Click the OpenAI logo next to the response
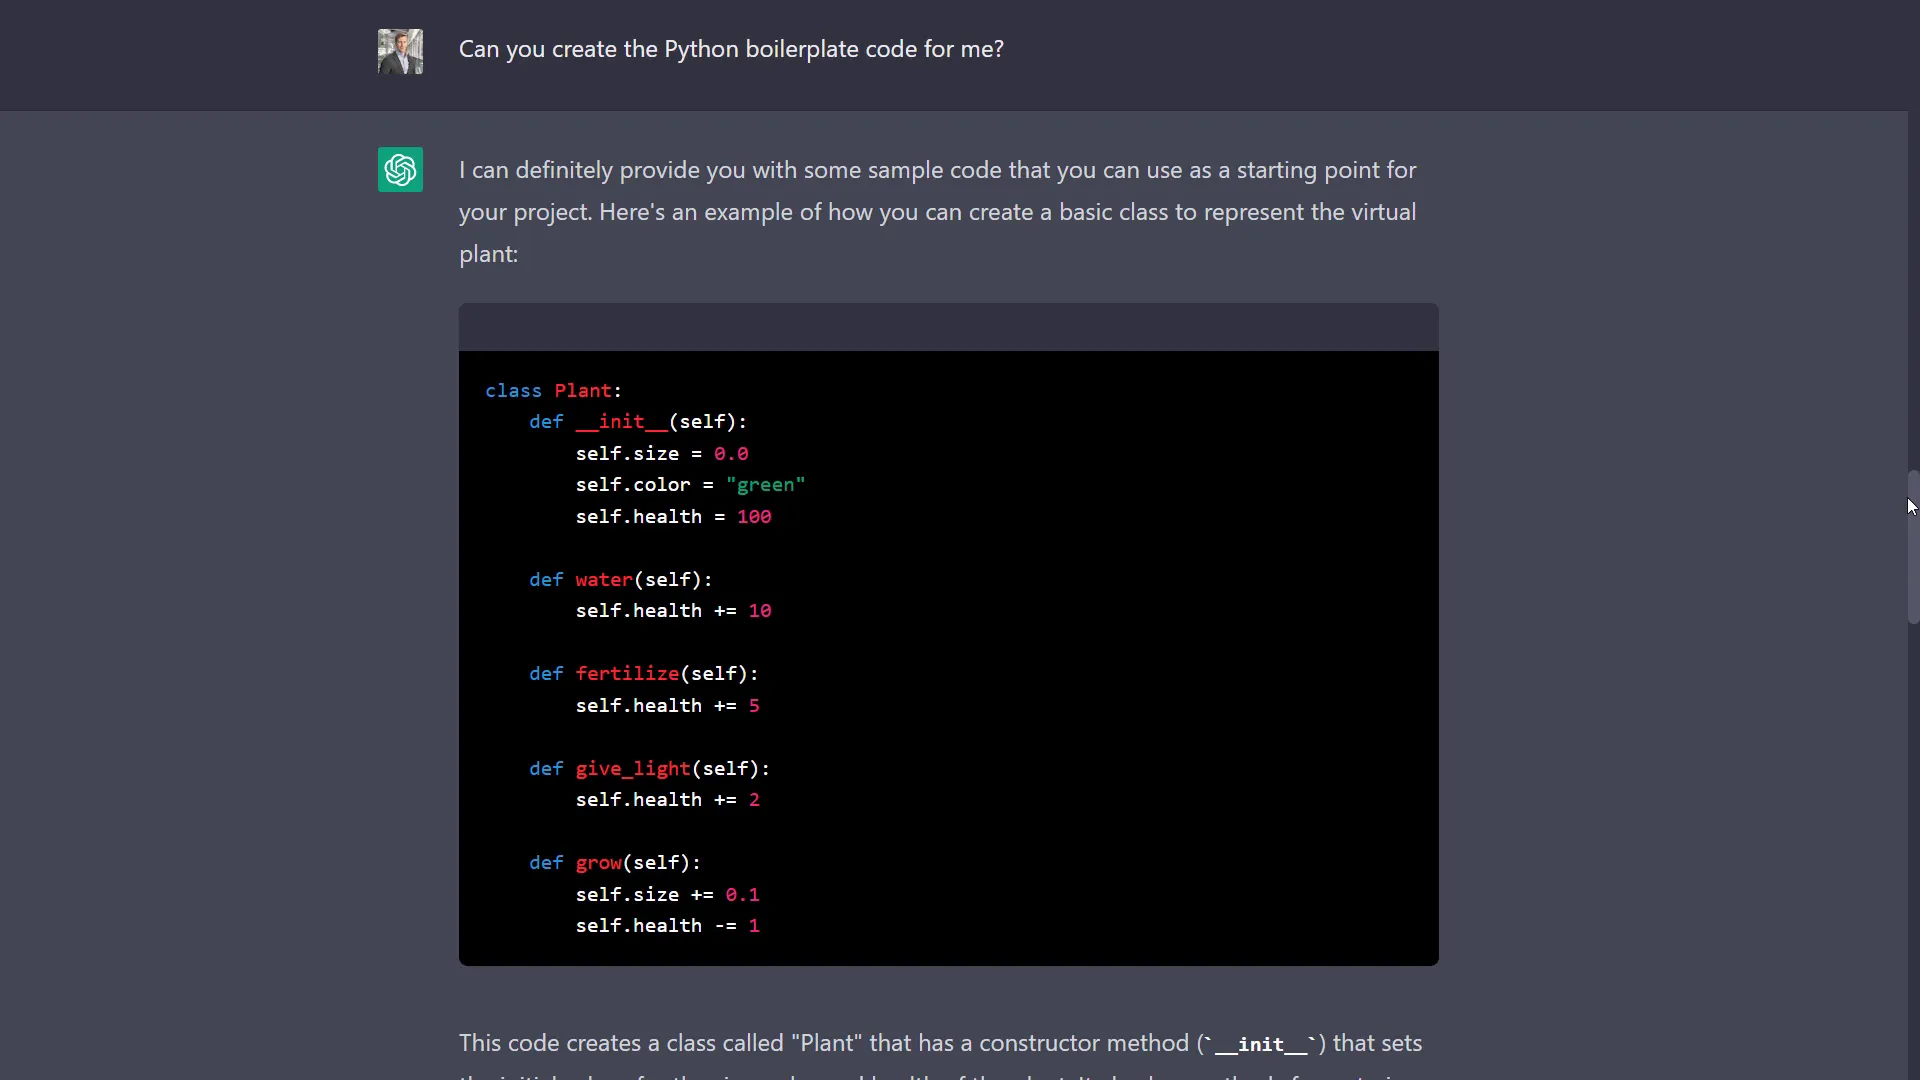Screen dimensions: 1920x1080 point(400,169)
